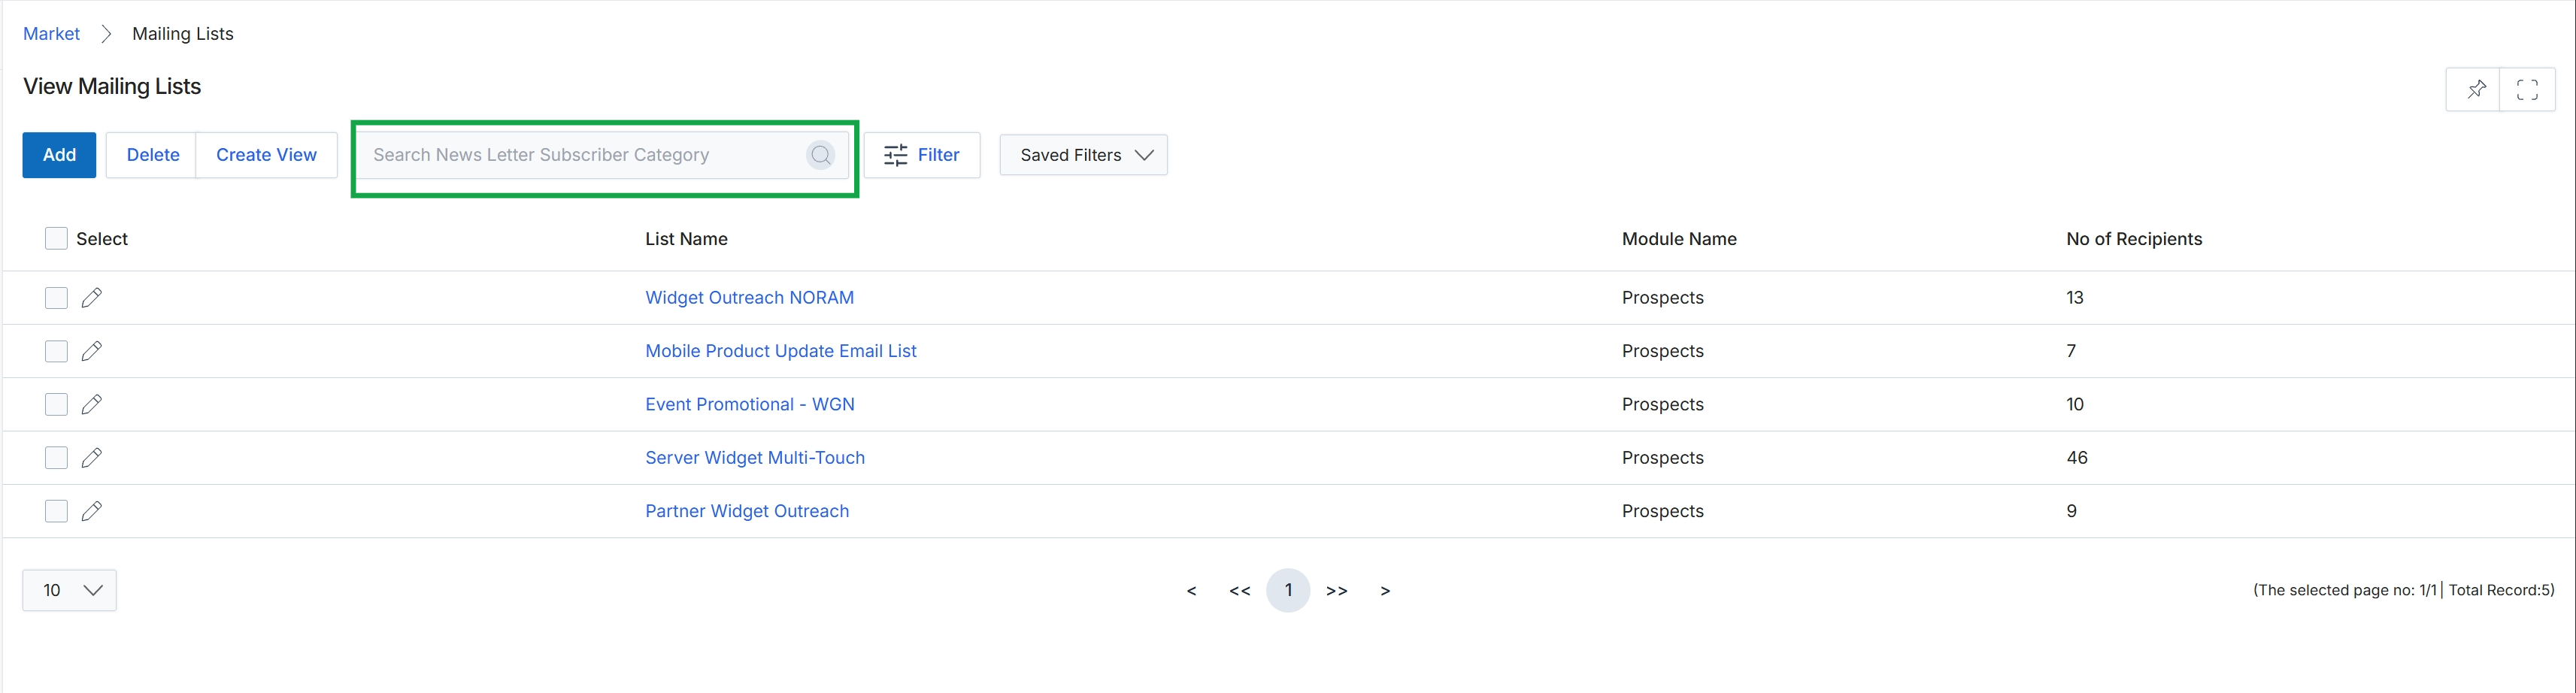Open the Filter options panel
Screen dimensions: 2576x693
click(922, 155)
